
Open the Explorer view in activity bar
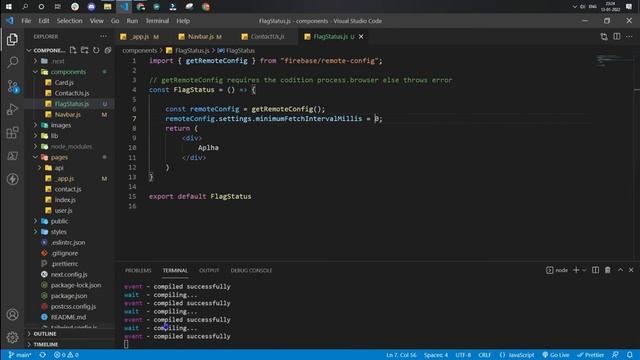pos(12,40)
